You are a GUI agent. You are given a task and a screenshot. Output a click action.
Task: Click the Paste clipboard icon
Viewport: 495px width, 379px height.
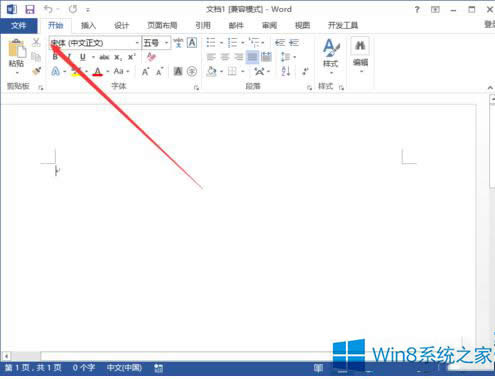(17, 49)
